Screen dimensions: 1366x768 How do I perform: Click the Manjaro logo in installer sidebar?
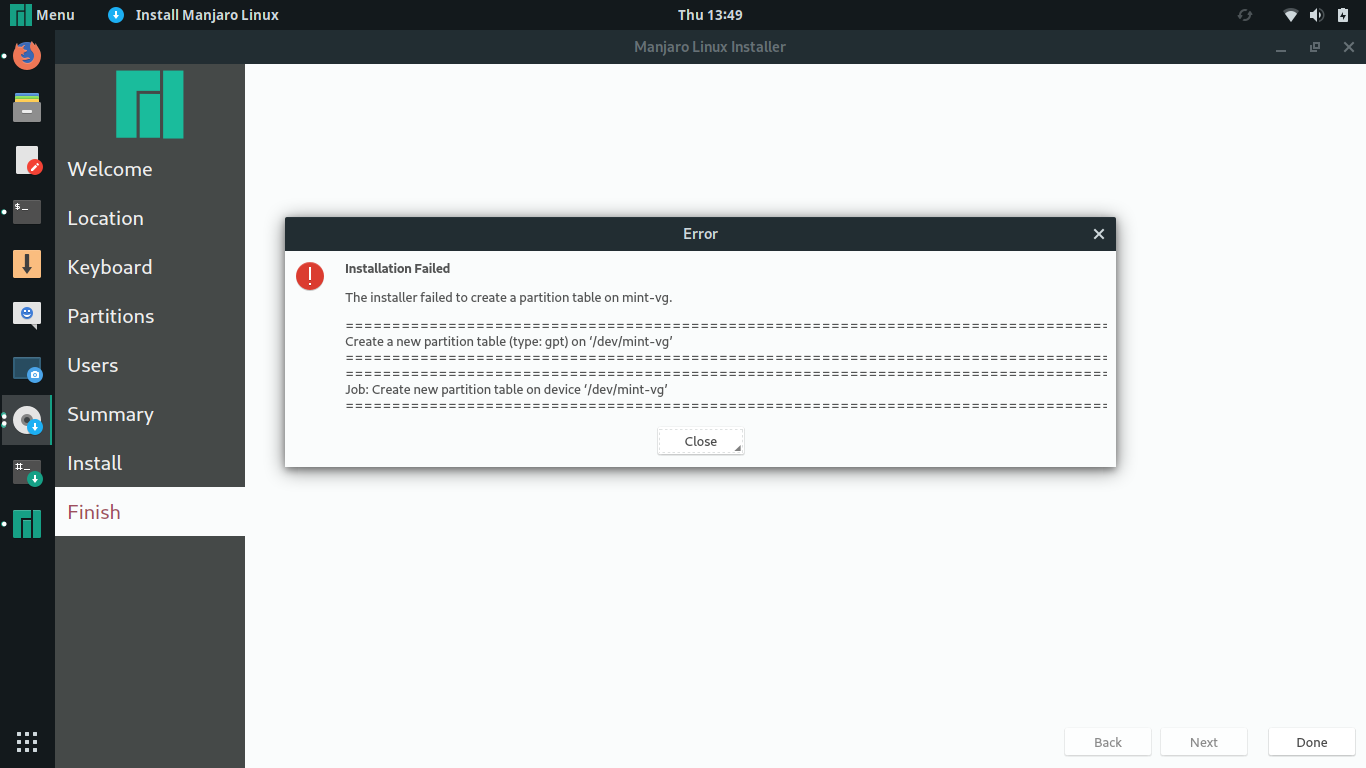(x=150, y=104)
